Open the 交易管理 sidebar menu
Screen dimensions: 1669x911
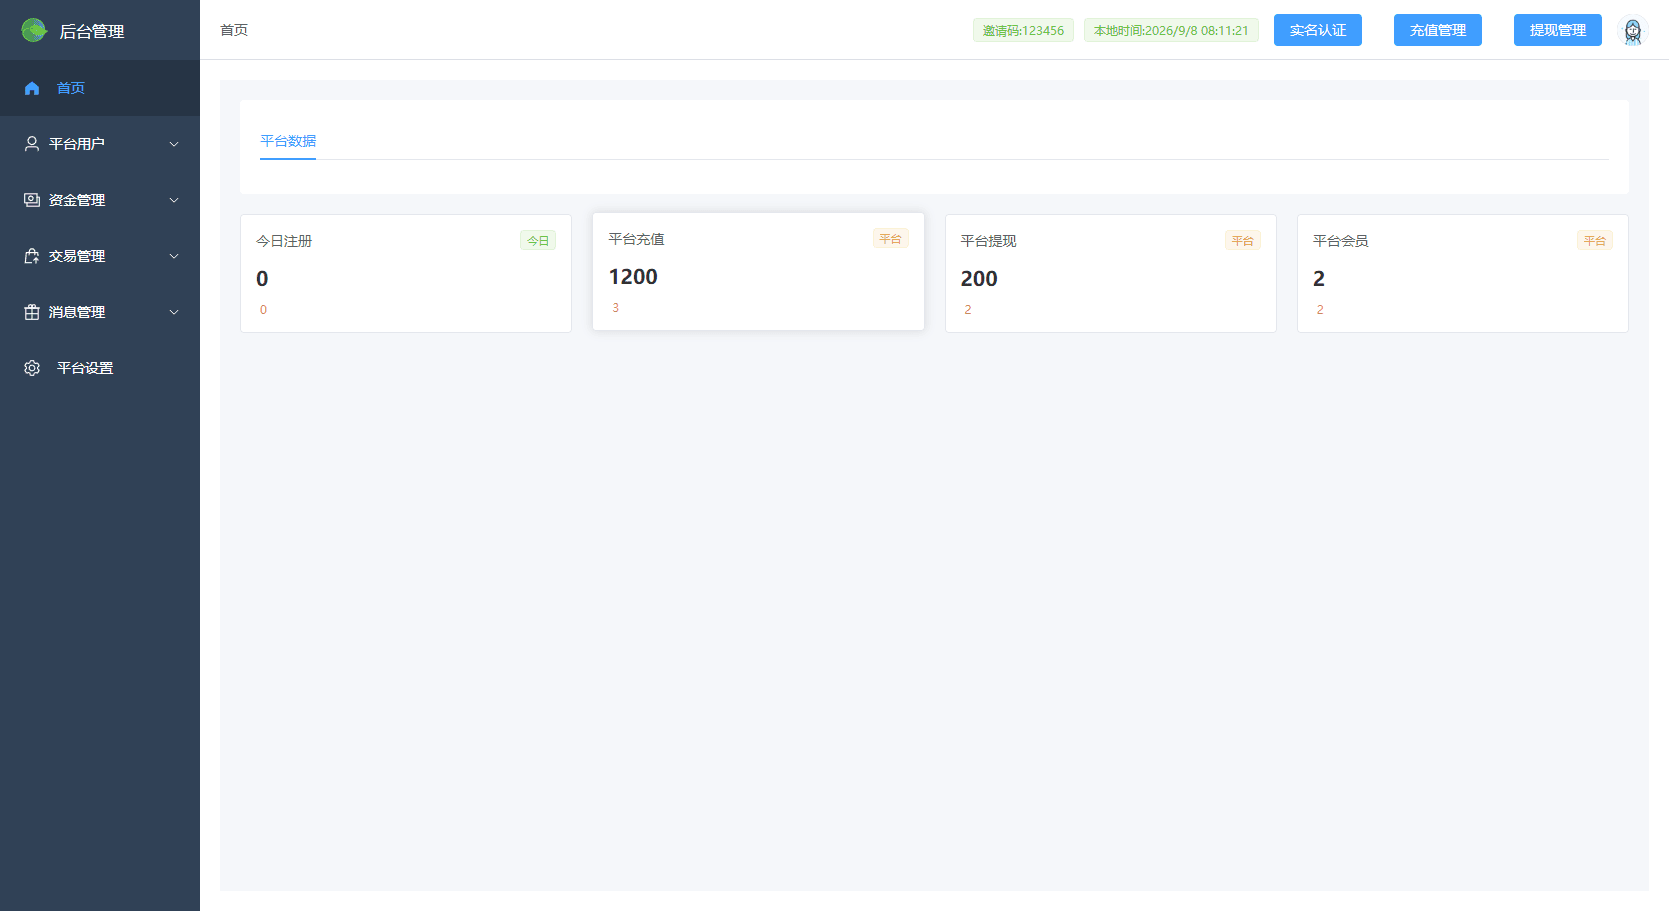(x=100, y=256)
